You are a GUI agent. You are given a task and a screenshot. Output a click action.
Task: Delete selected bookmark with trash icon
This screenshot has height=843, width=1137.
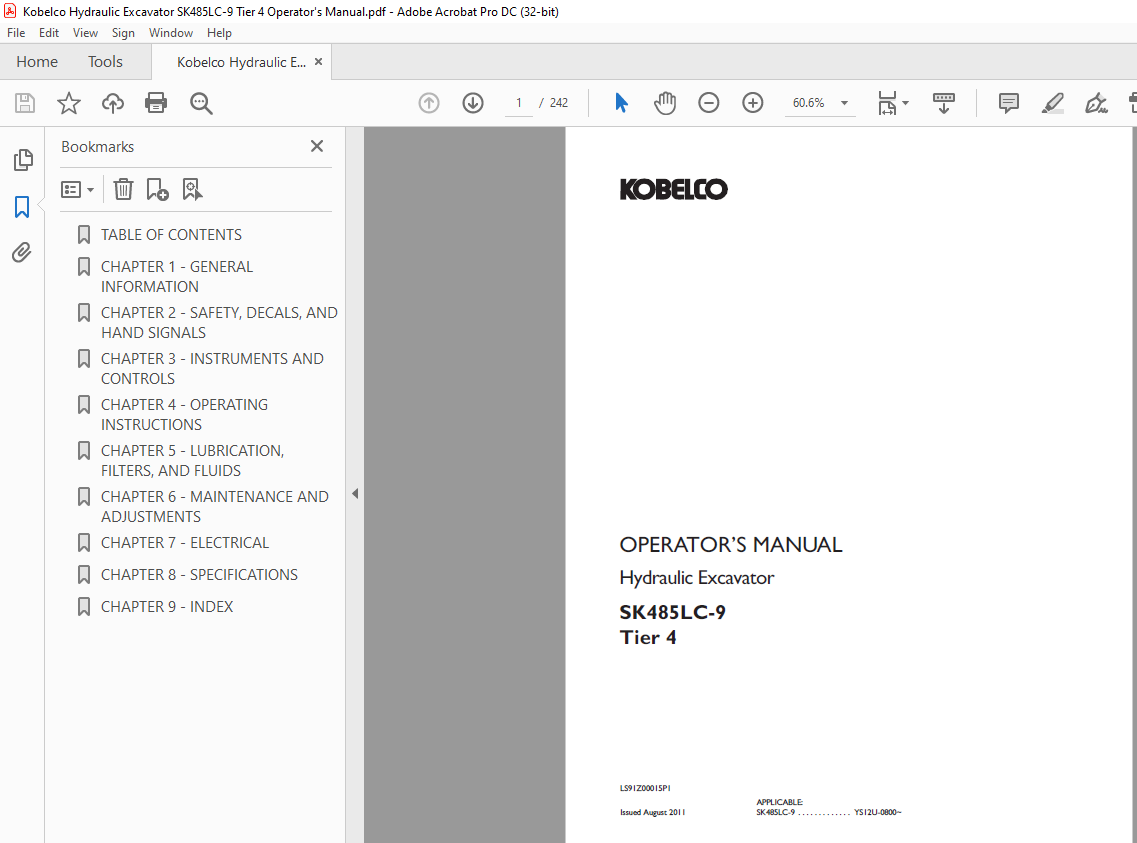123,189
